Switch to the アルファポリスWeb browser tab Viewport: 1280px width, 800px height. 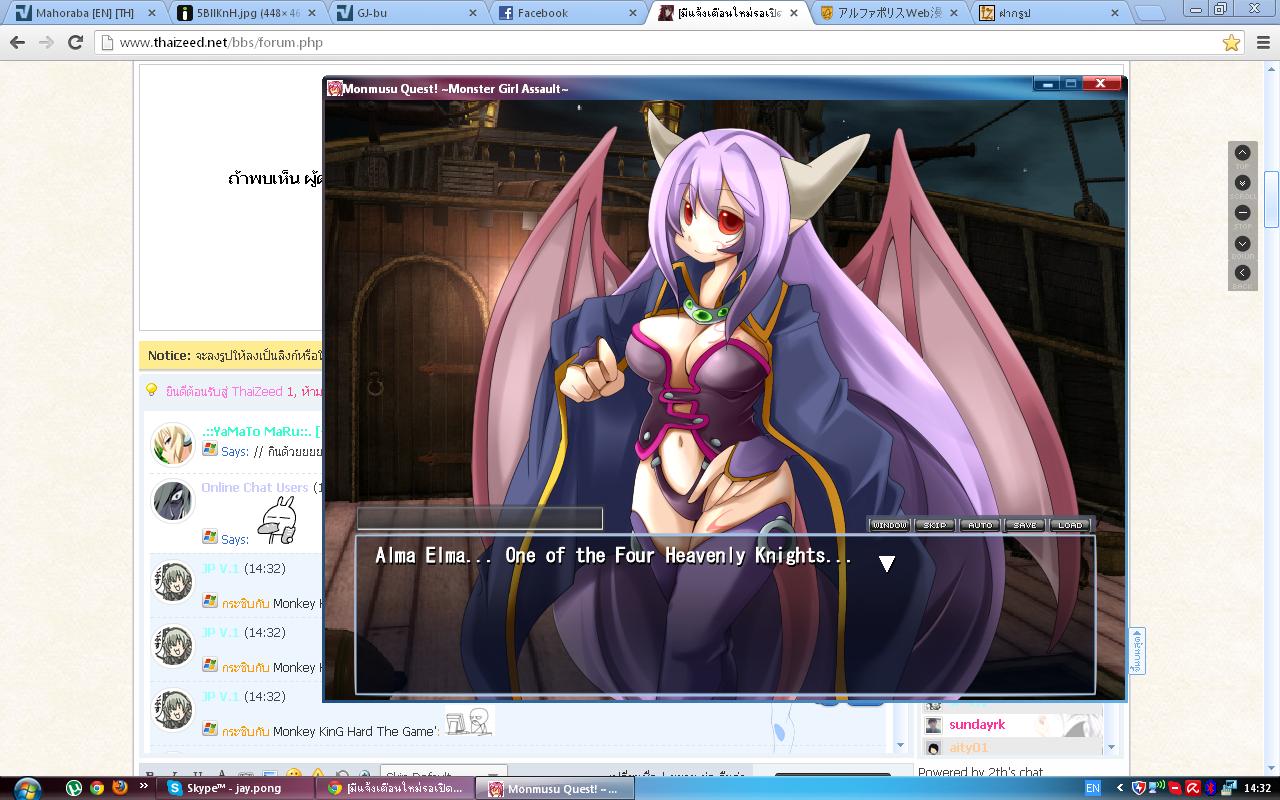(890, 13)
